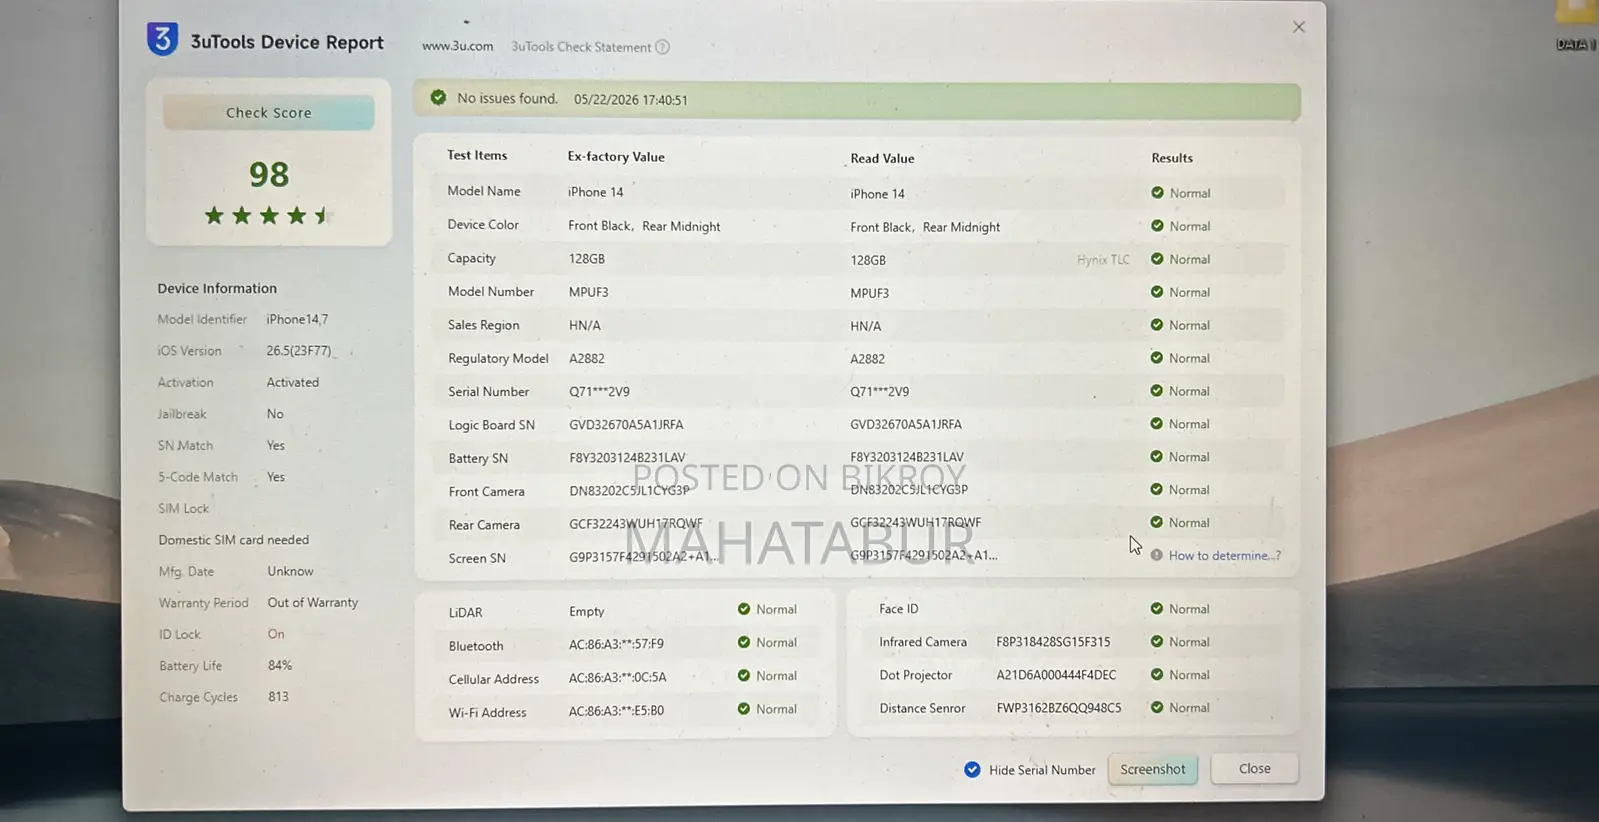Screen dimensions: 1599x822
Task: Select the model identifier iPhone14,7
Action: coord(297,320)
